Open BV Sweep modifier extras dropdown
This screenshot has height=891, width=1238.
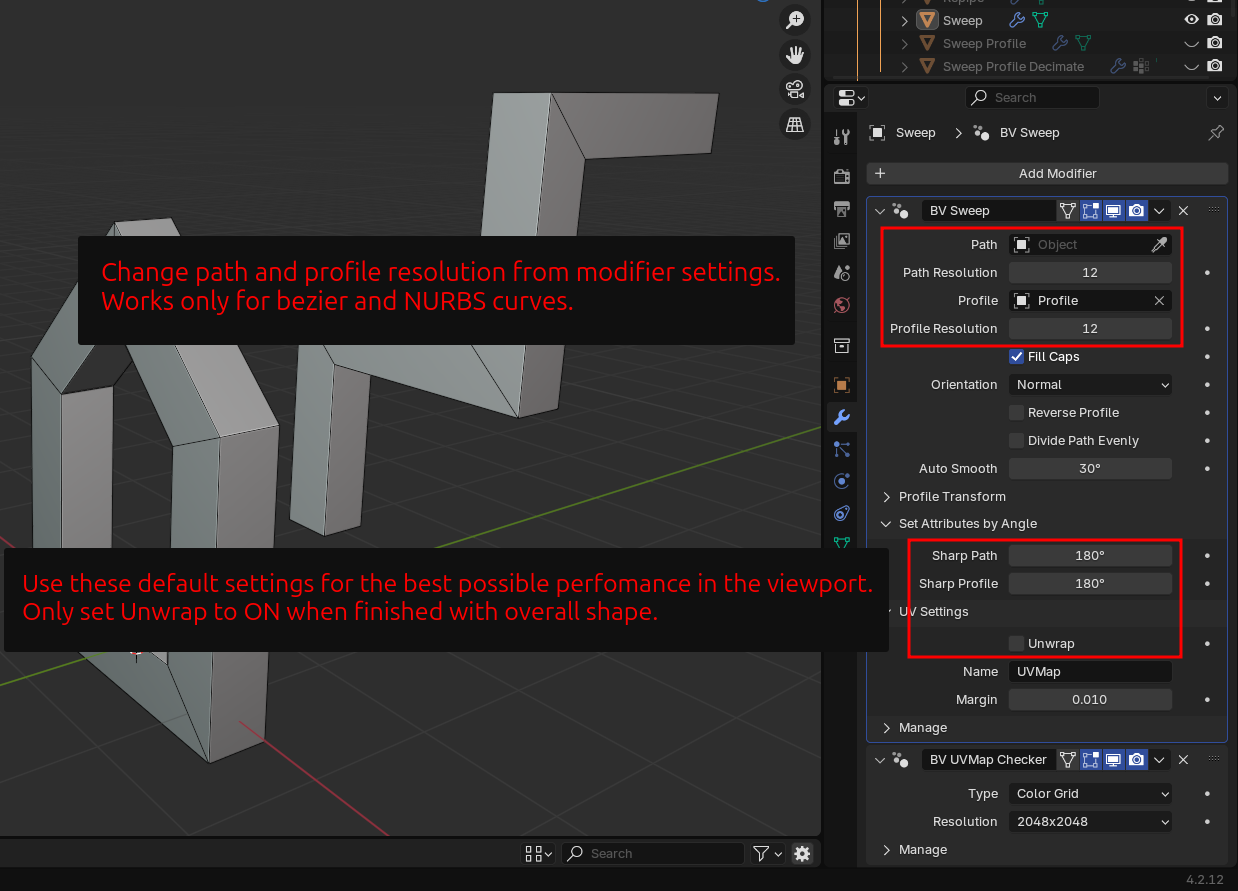[1159, 211]
